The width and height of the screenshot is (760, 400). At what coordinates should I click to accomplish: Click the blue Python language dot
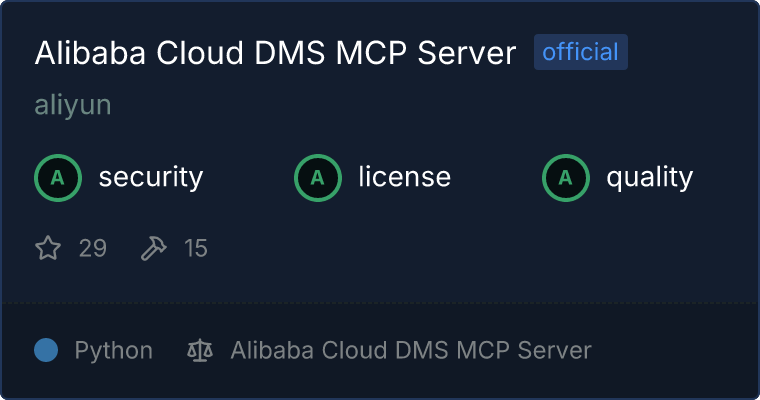(46, 350)
